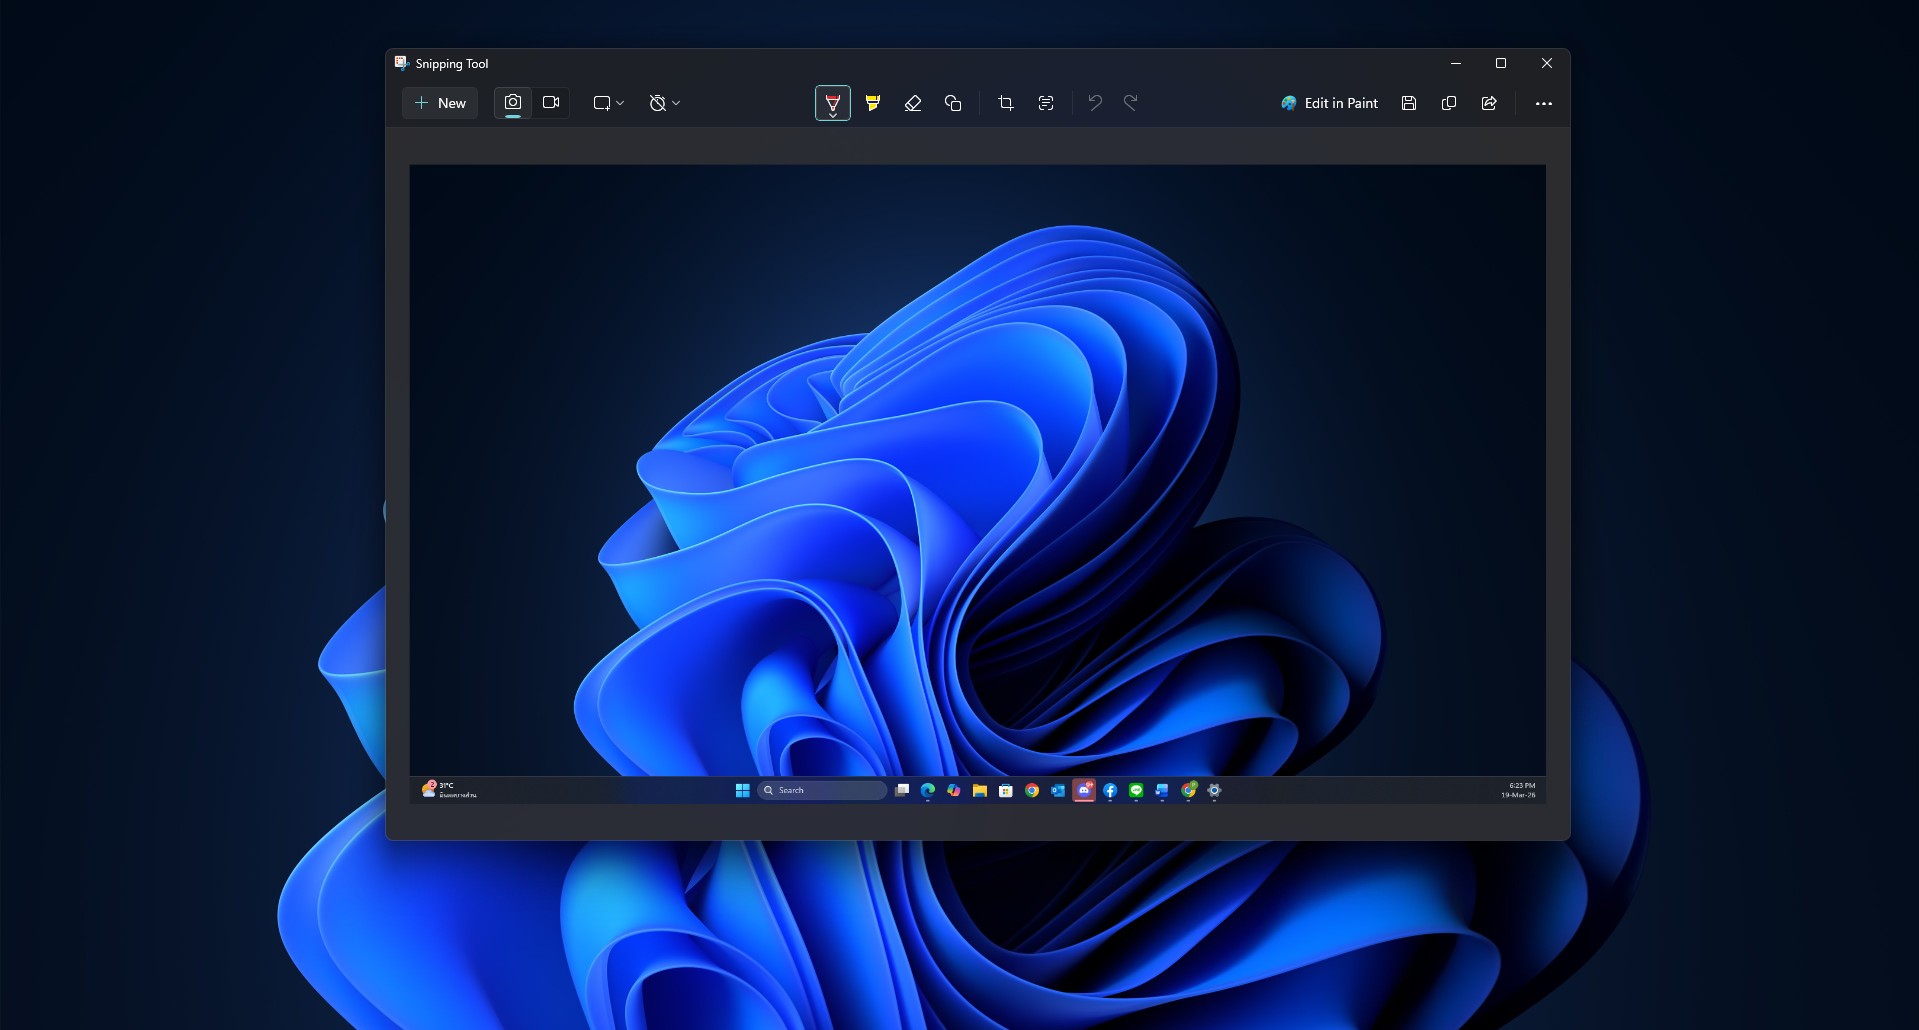Share the captured snip

[x=1489, y=103]
